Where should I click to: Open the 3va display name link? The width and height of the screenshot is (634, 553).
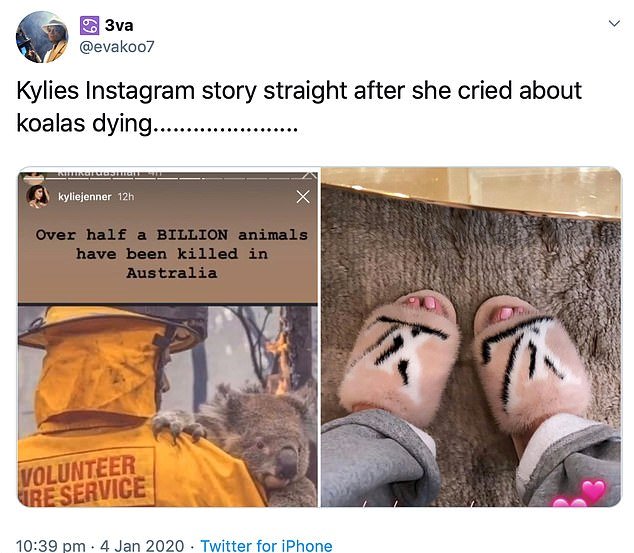119,25
